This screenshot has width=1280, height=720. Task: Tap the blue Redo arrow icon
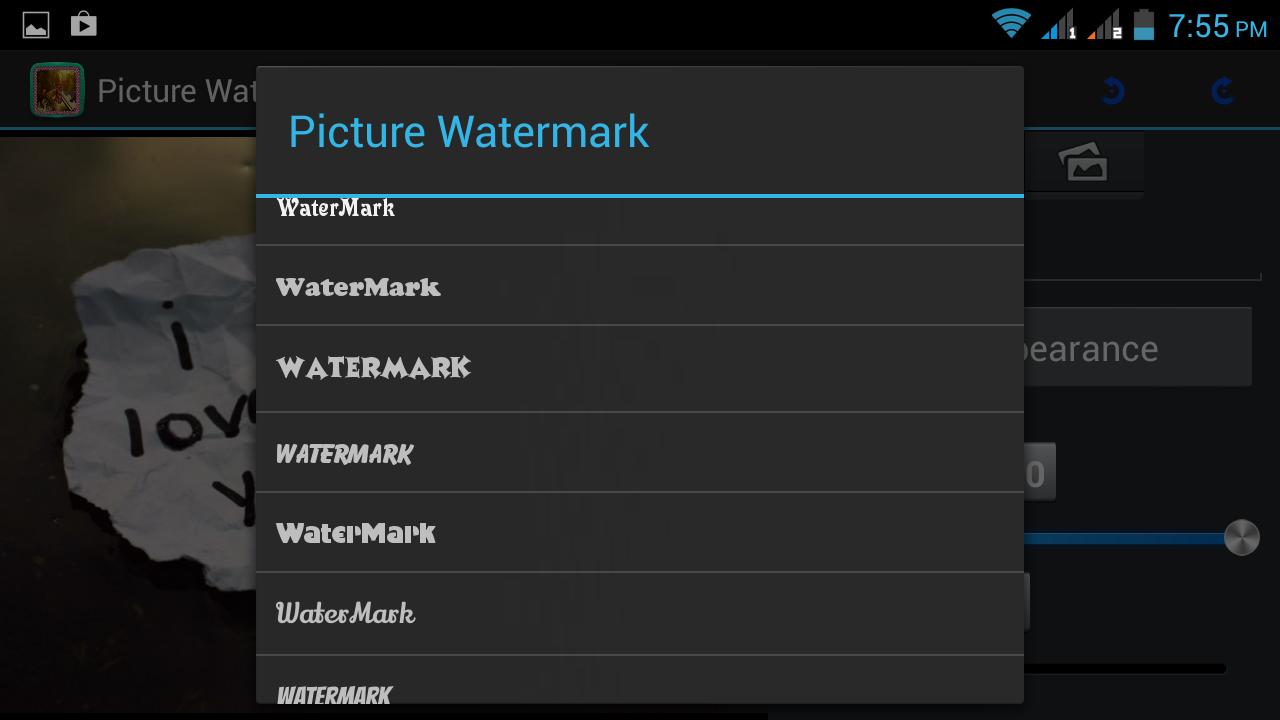coord(1220,90)
